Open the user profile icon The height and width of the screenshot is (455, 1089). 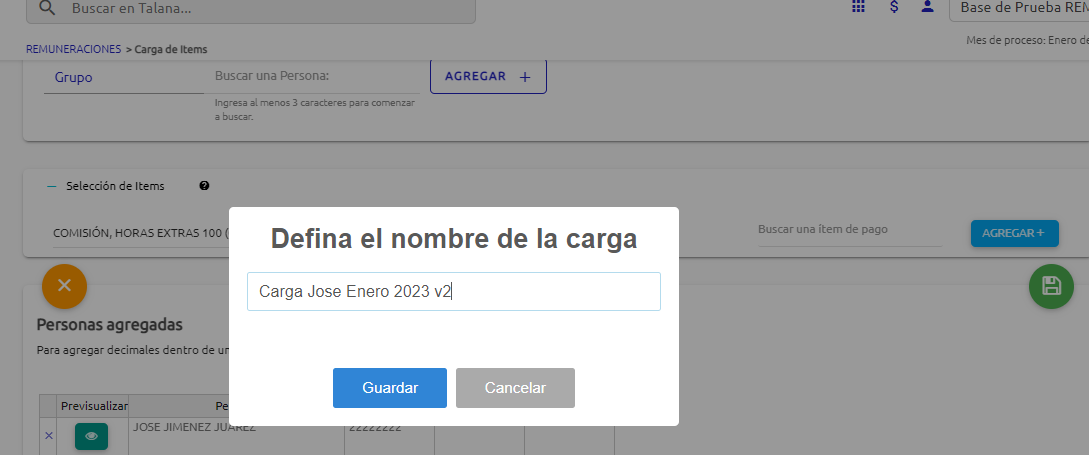[x=928, y=7]
